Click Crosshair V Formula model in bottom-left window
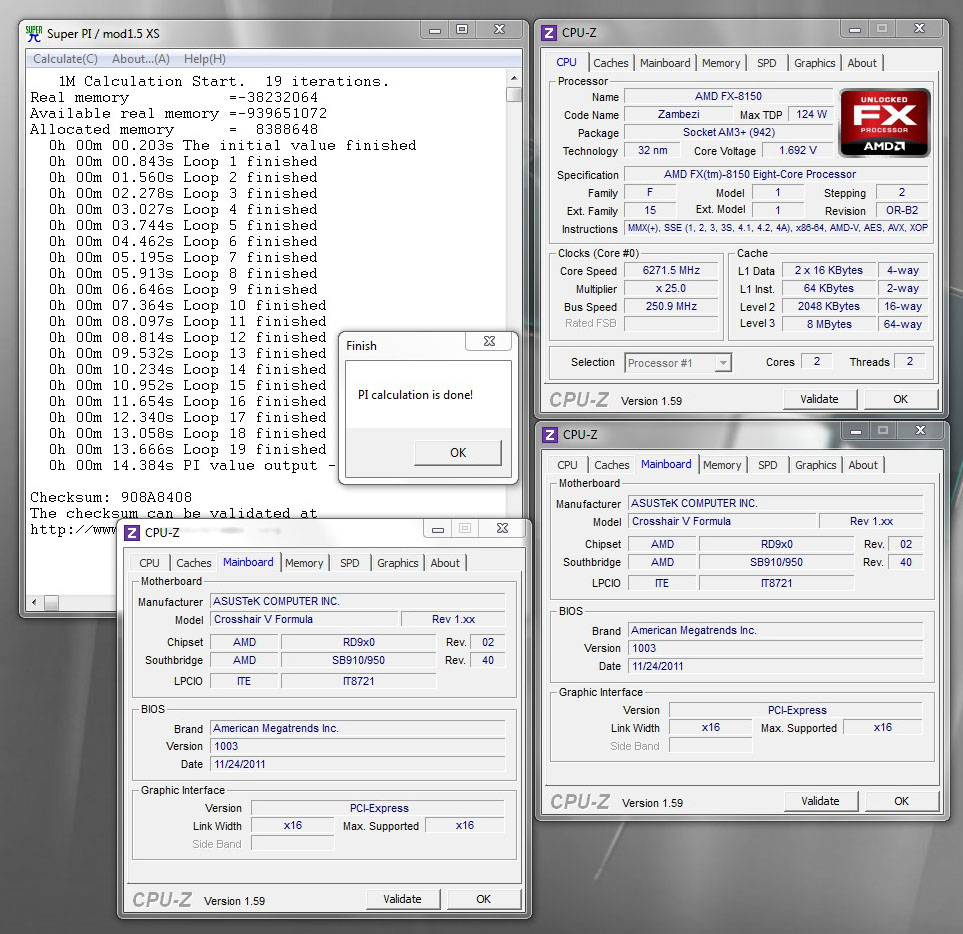963x934 pixels. [305, 619]
